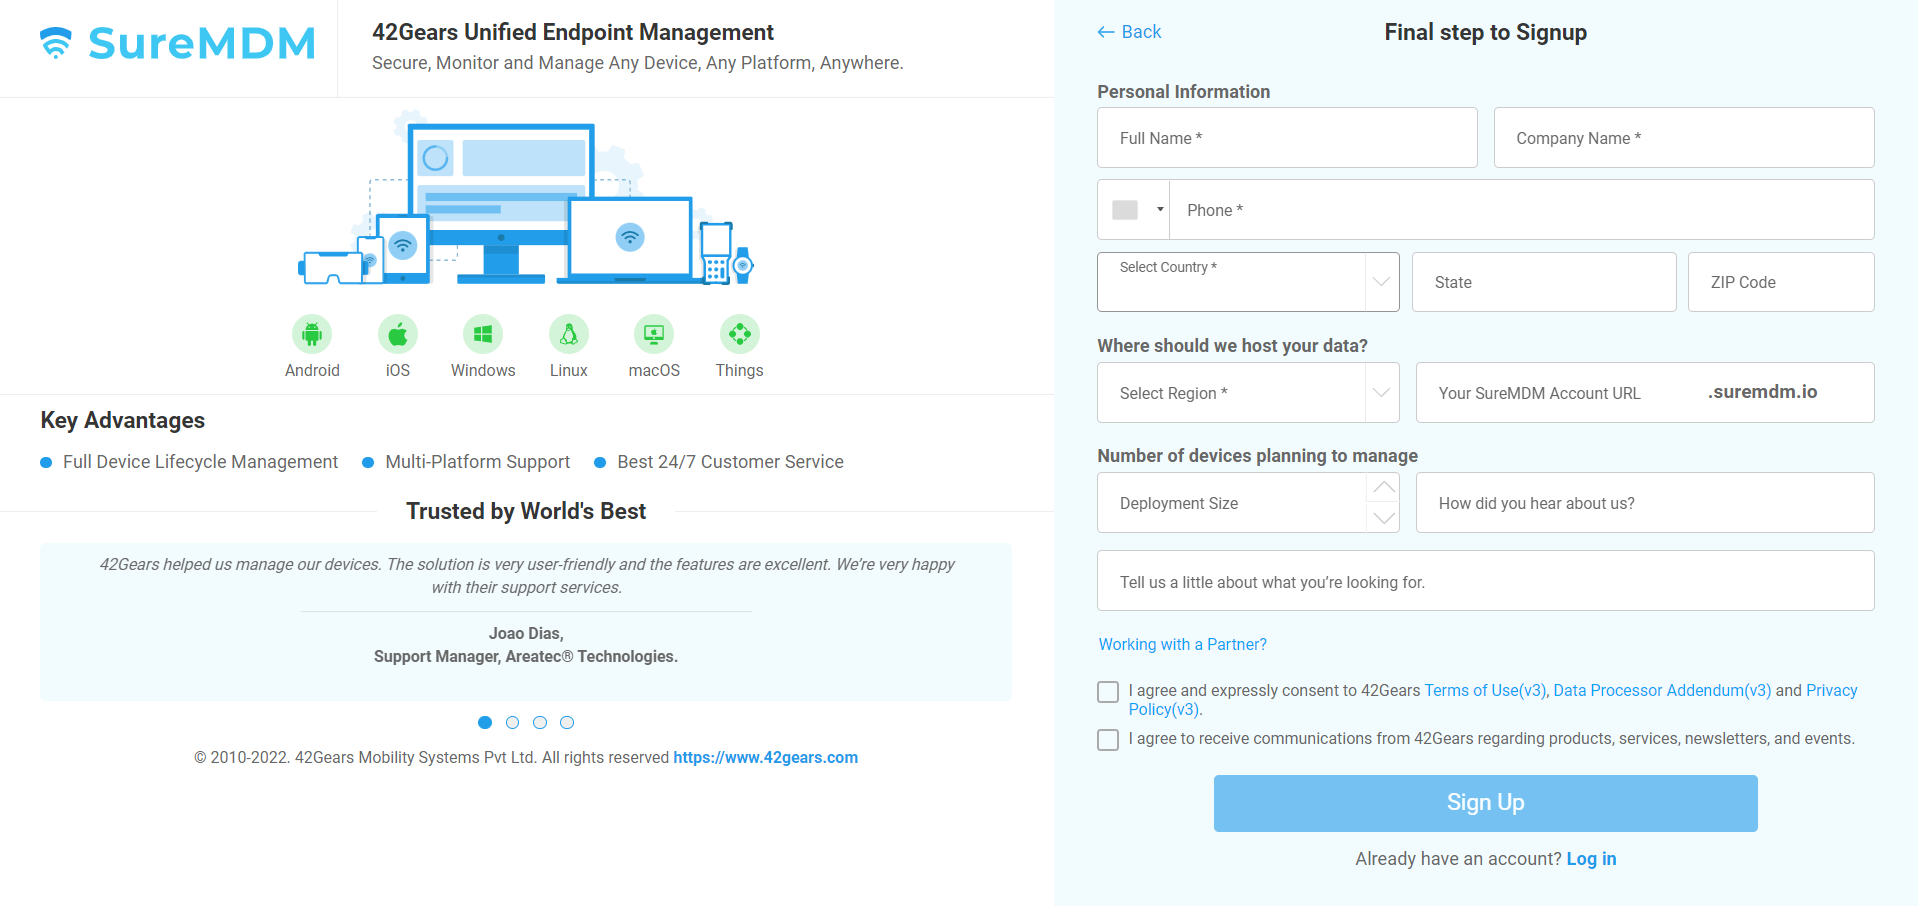Screen dimensions: 1918x906
Task: Select the Things platform icon
Action: point(739,333)
